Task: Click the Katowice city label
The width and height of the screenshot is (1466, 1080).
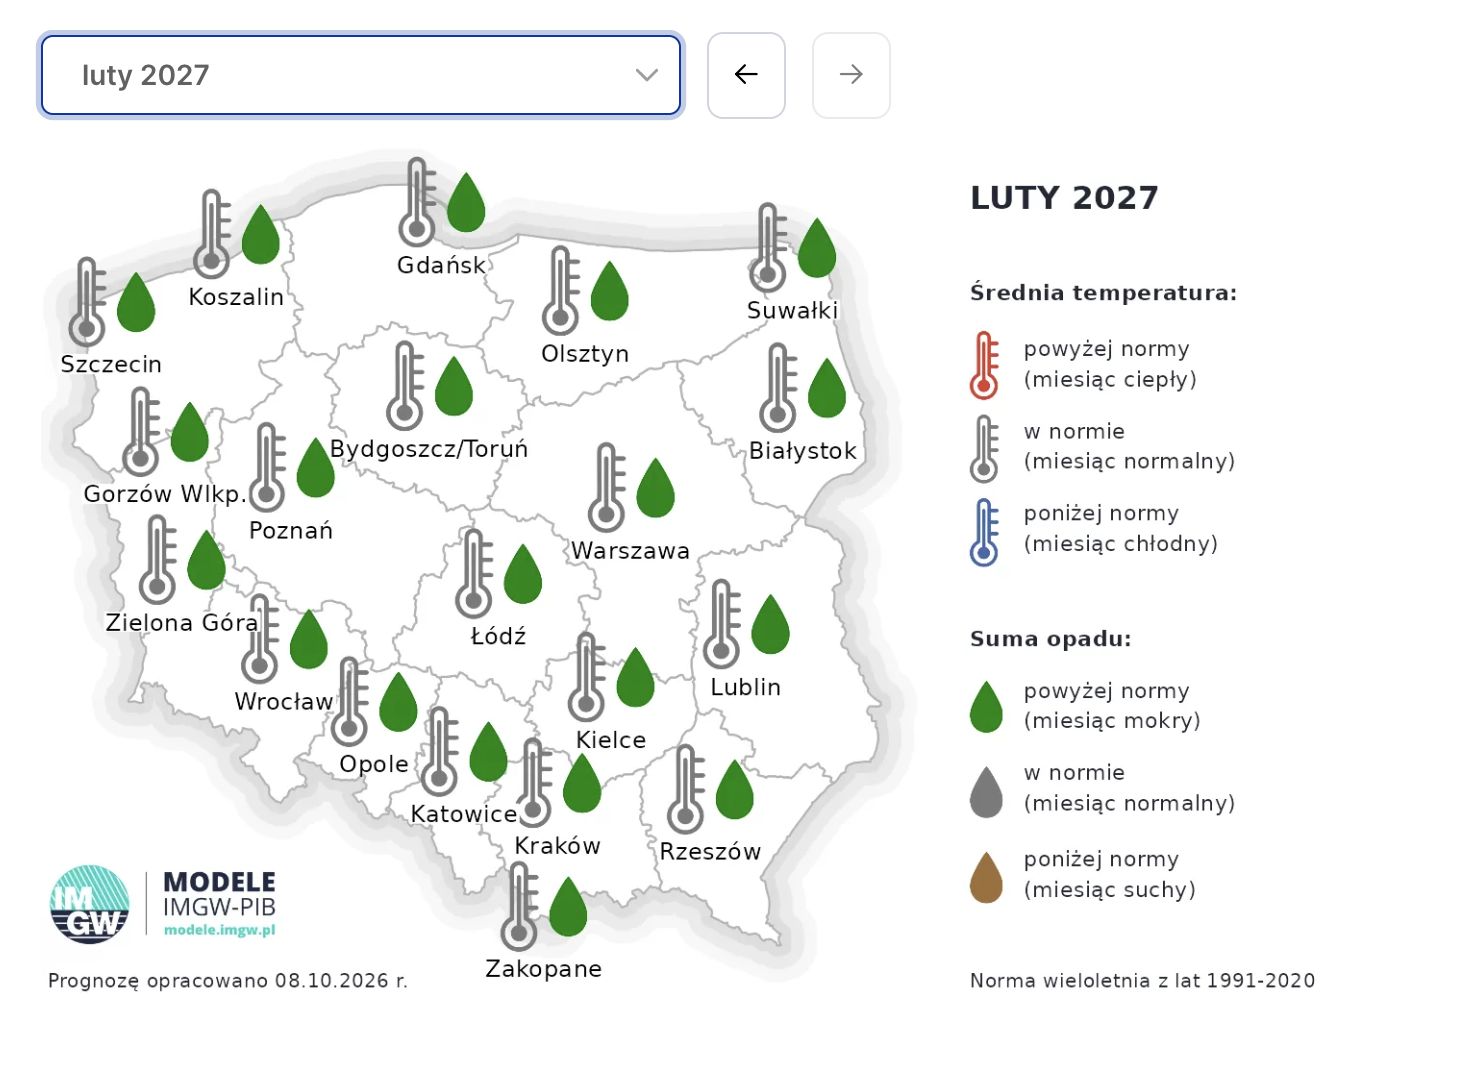Action: (x=464, y=814)
